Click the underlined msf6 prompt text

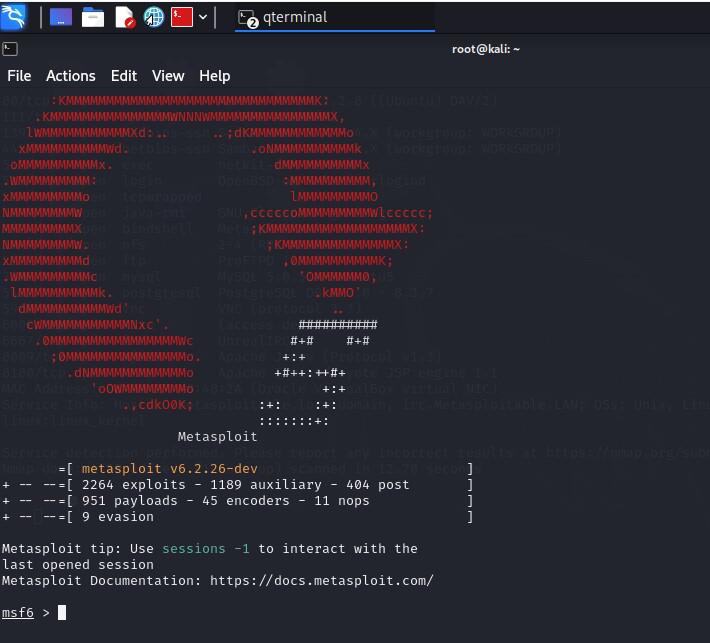point(18,613)
